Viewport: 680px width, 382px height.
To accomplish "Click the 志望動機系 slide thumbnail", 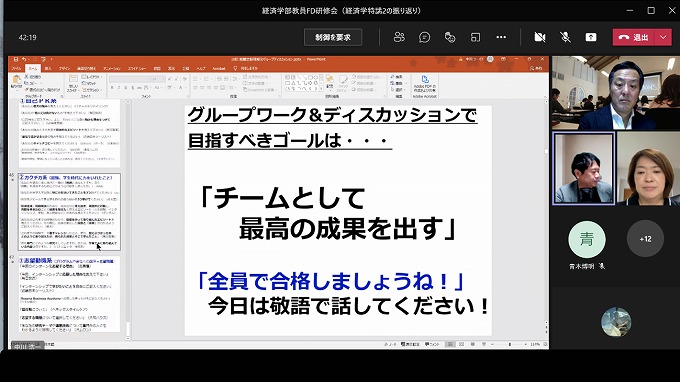I will click(69, 295).
